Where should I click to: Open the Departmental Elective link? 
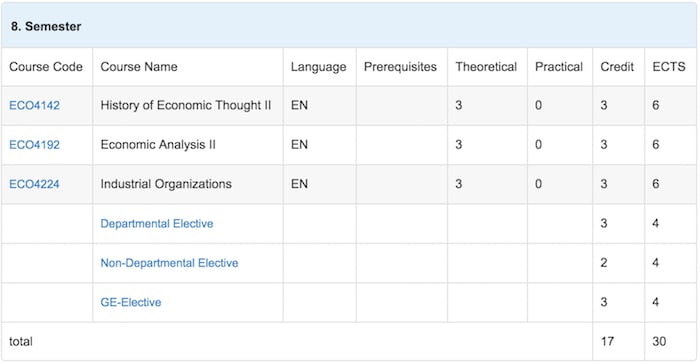tap(157, 223)
